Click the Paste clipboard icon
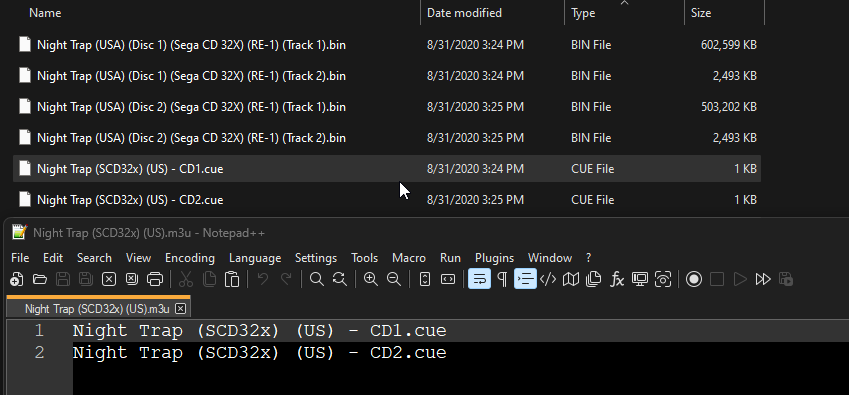 click(232, 279)
